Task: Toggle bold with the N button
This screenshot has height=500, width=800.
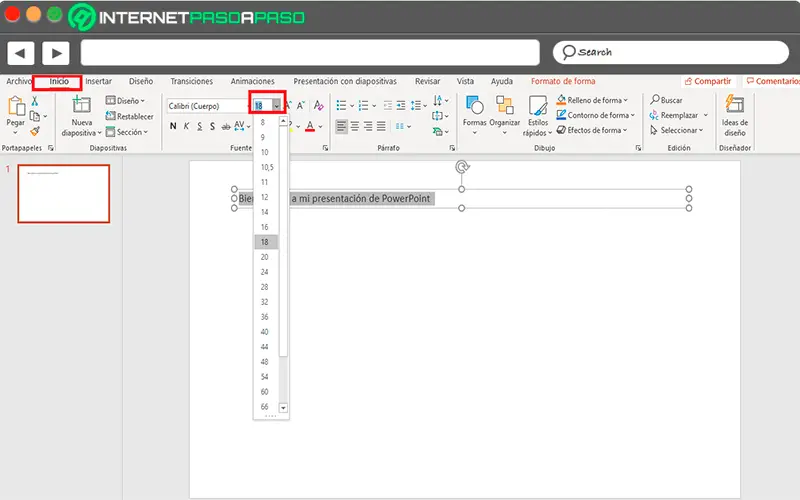Action: [173, 126]
